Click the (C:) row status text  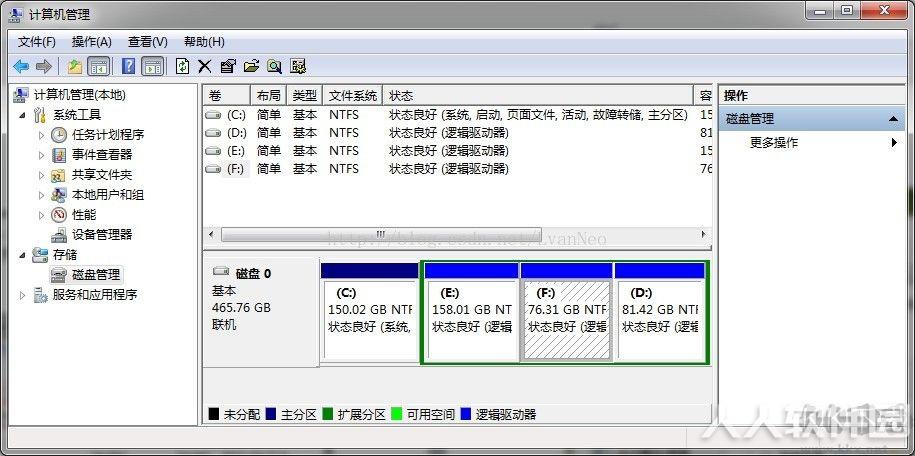pyautogui.click(x=539, y=115)
